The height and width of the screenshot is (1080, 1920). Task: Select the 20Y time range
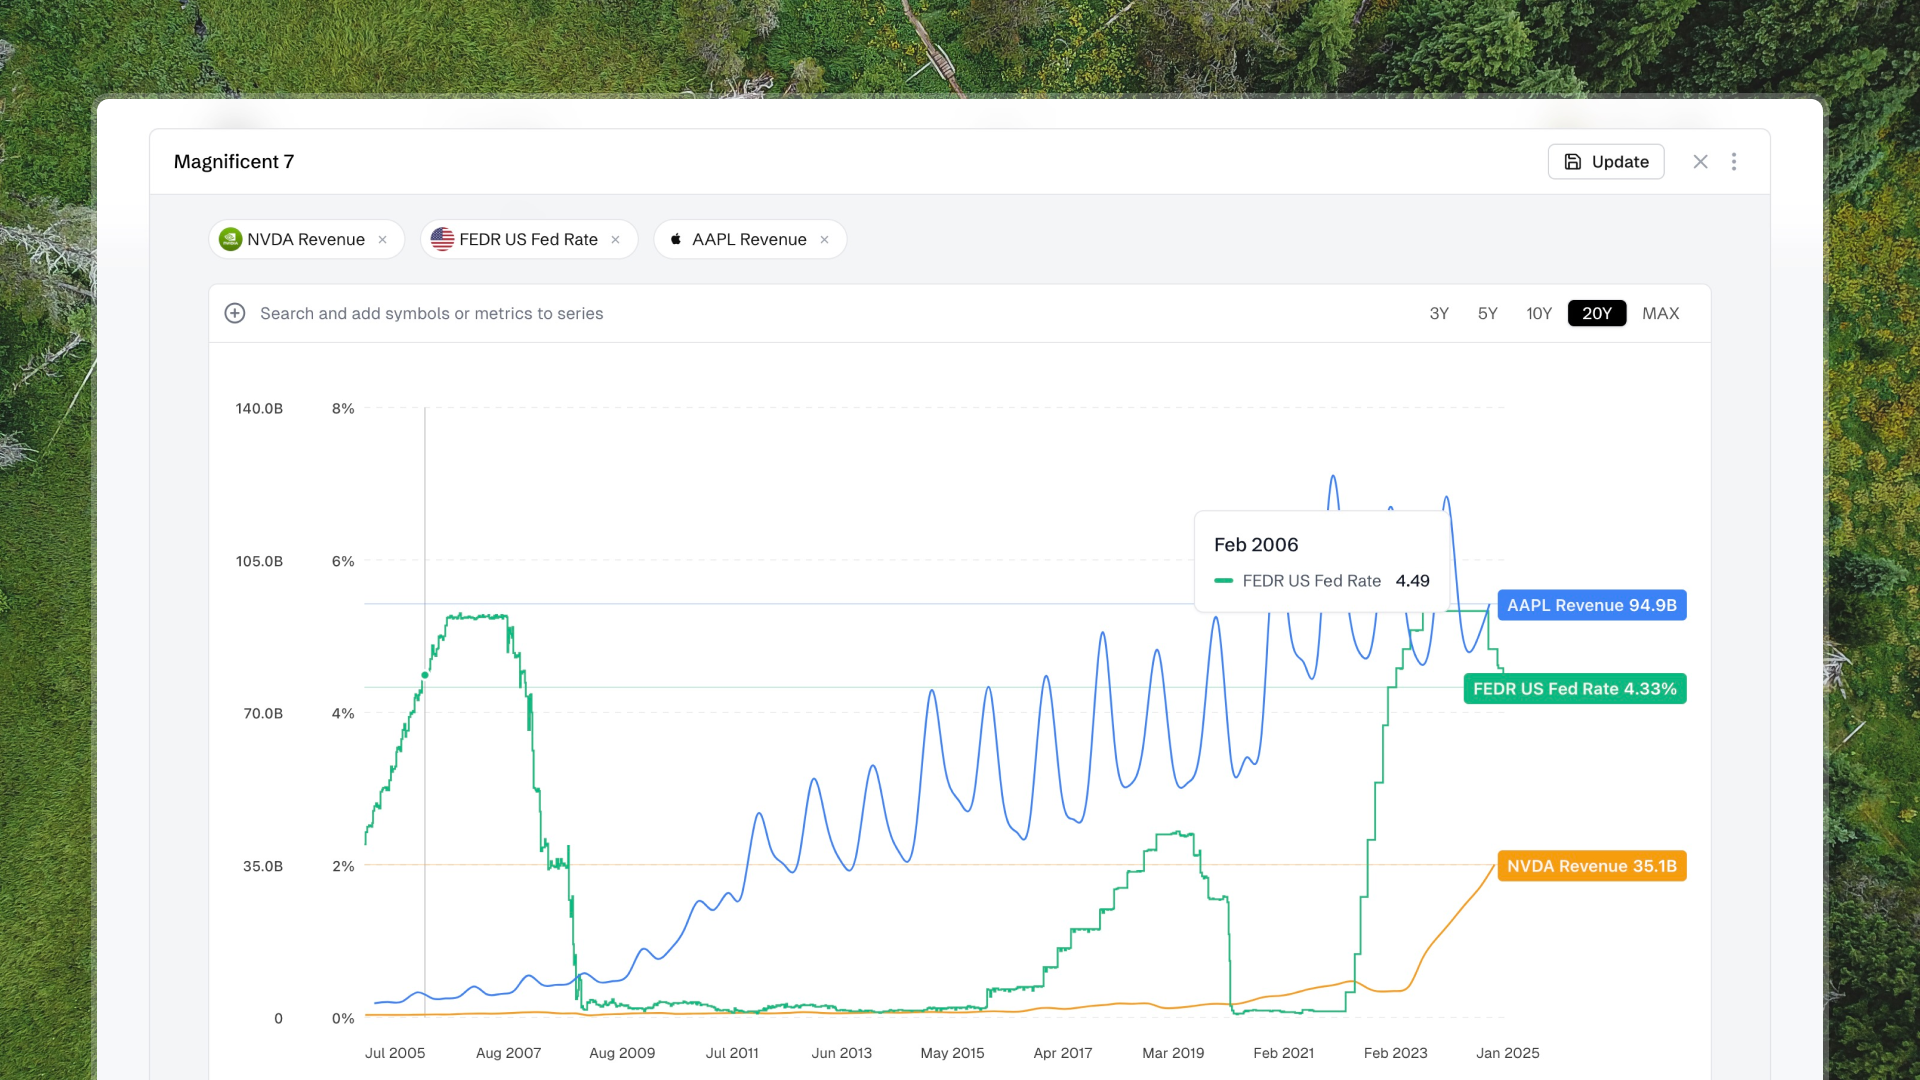[x=1597, y=314]
